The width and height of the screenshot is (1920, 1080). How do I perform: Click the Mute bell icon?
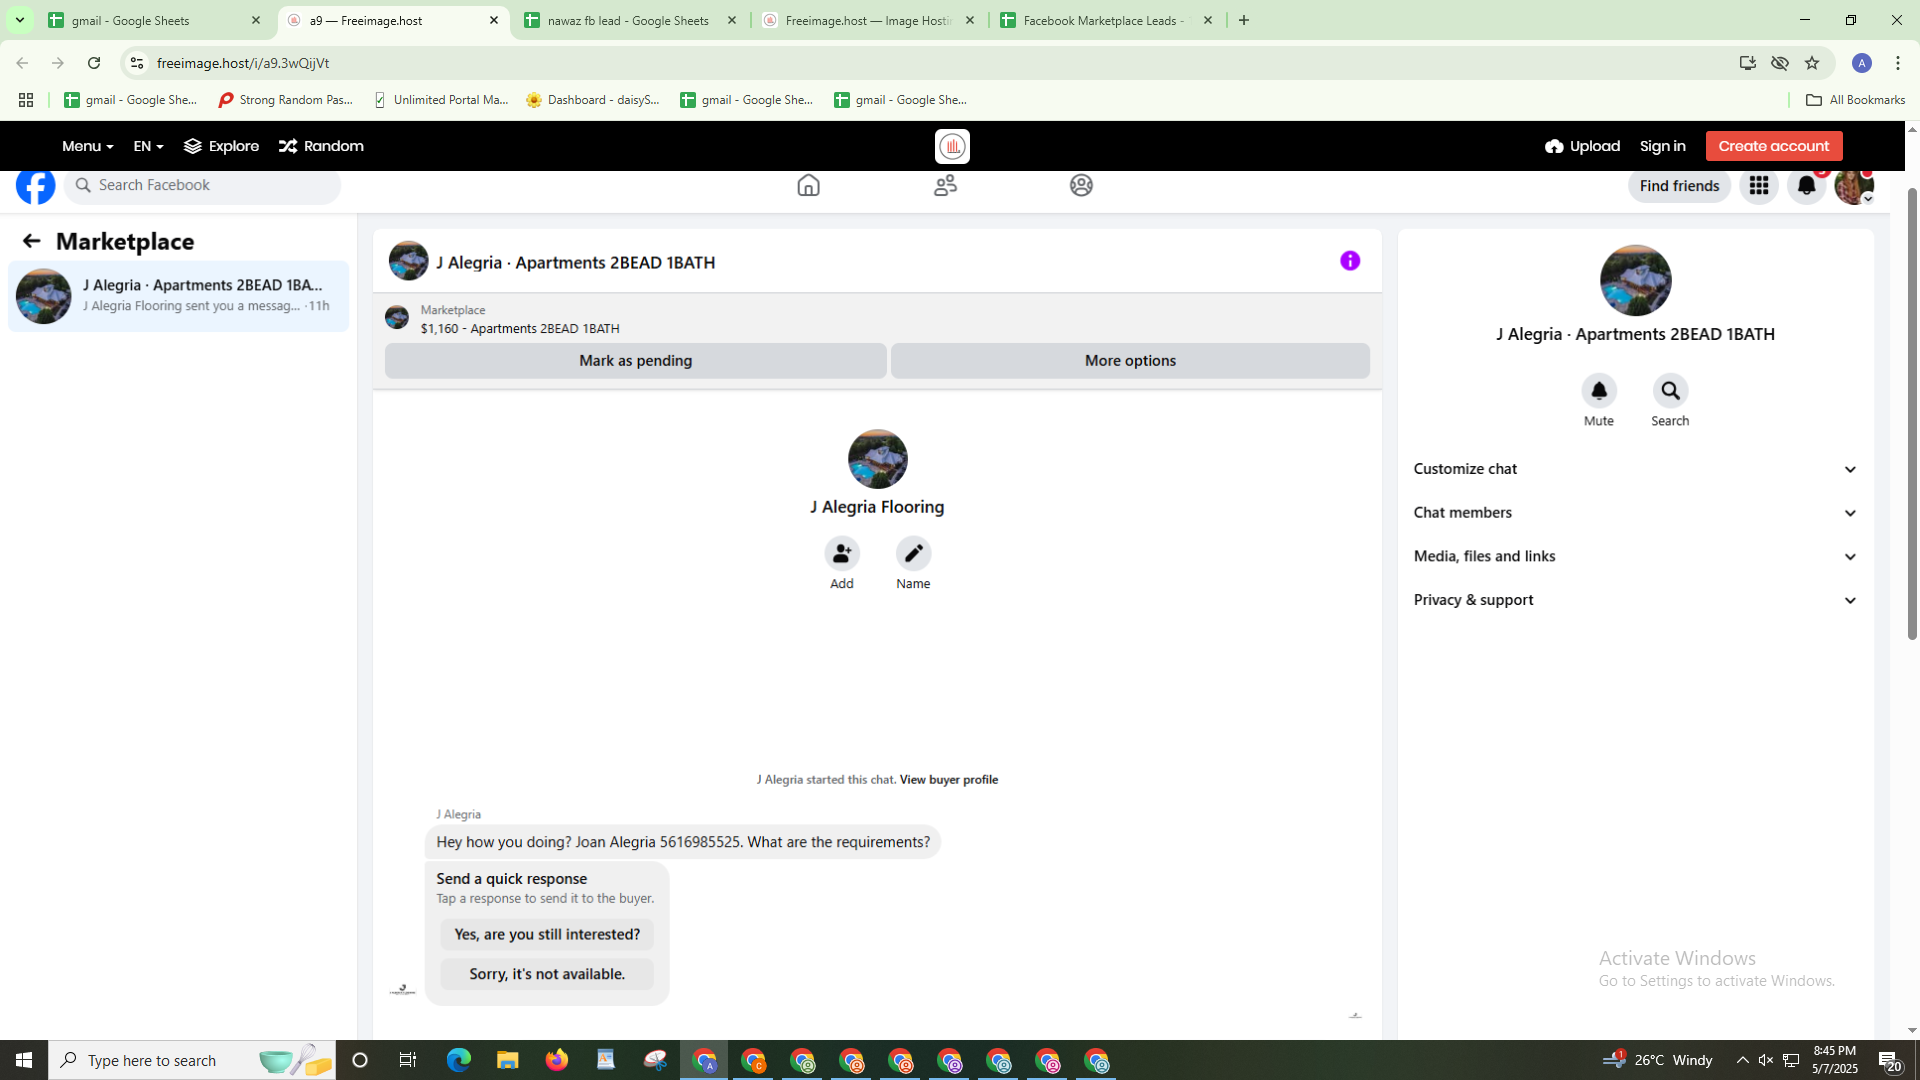coord(1598,391)
